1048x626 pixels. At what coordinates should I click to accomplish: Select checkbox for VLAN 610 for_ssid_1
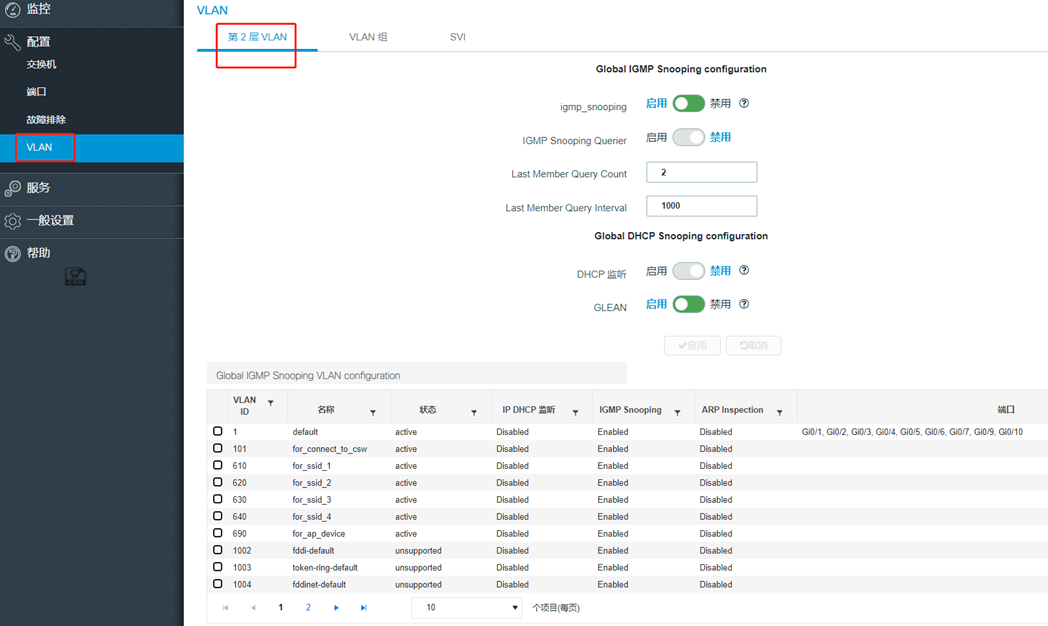click(218, 465)
